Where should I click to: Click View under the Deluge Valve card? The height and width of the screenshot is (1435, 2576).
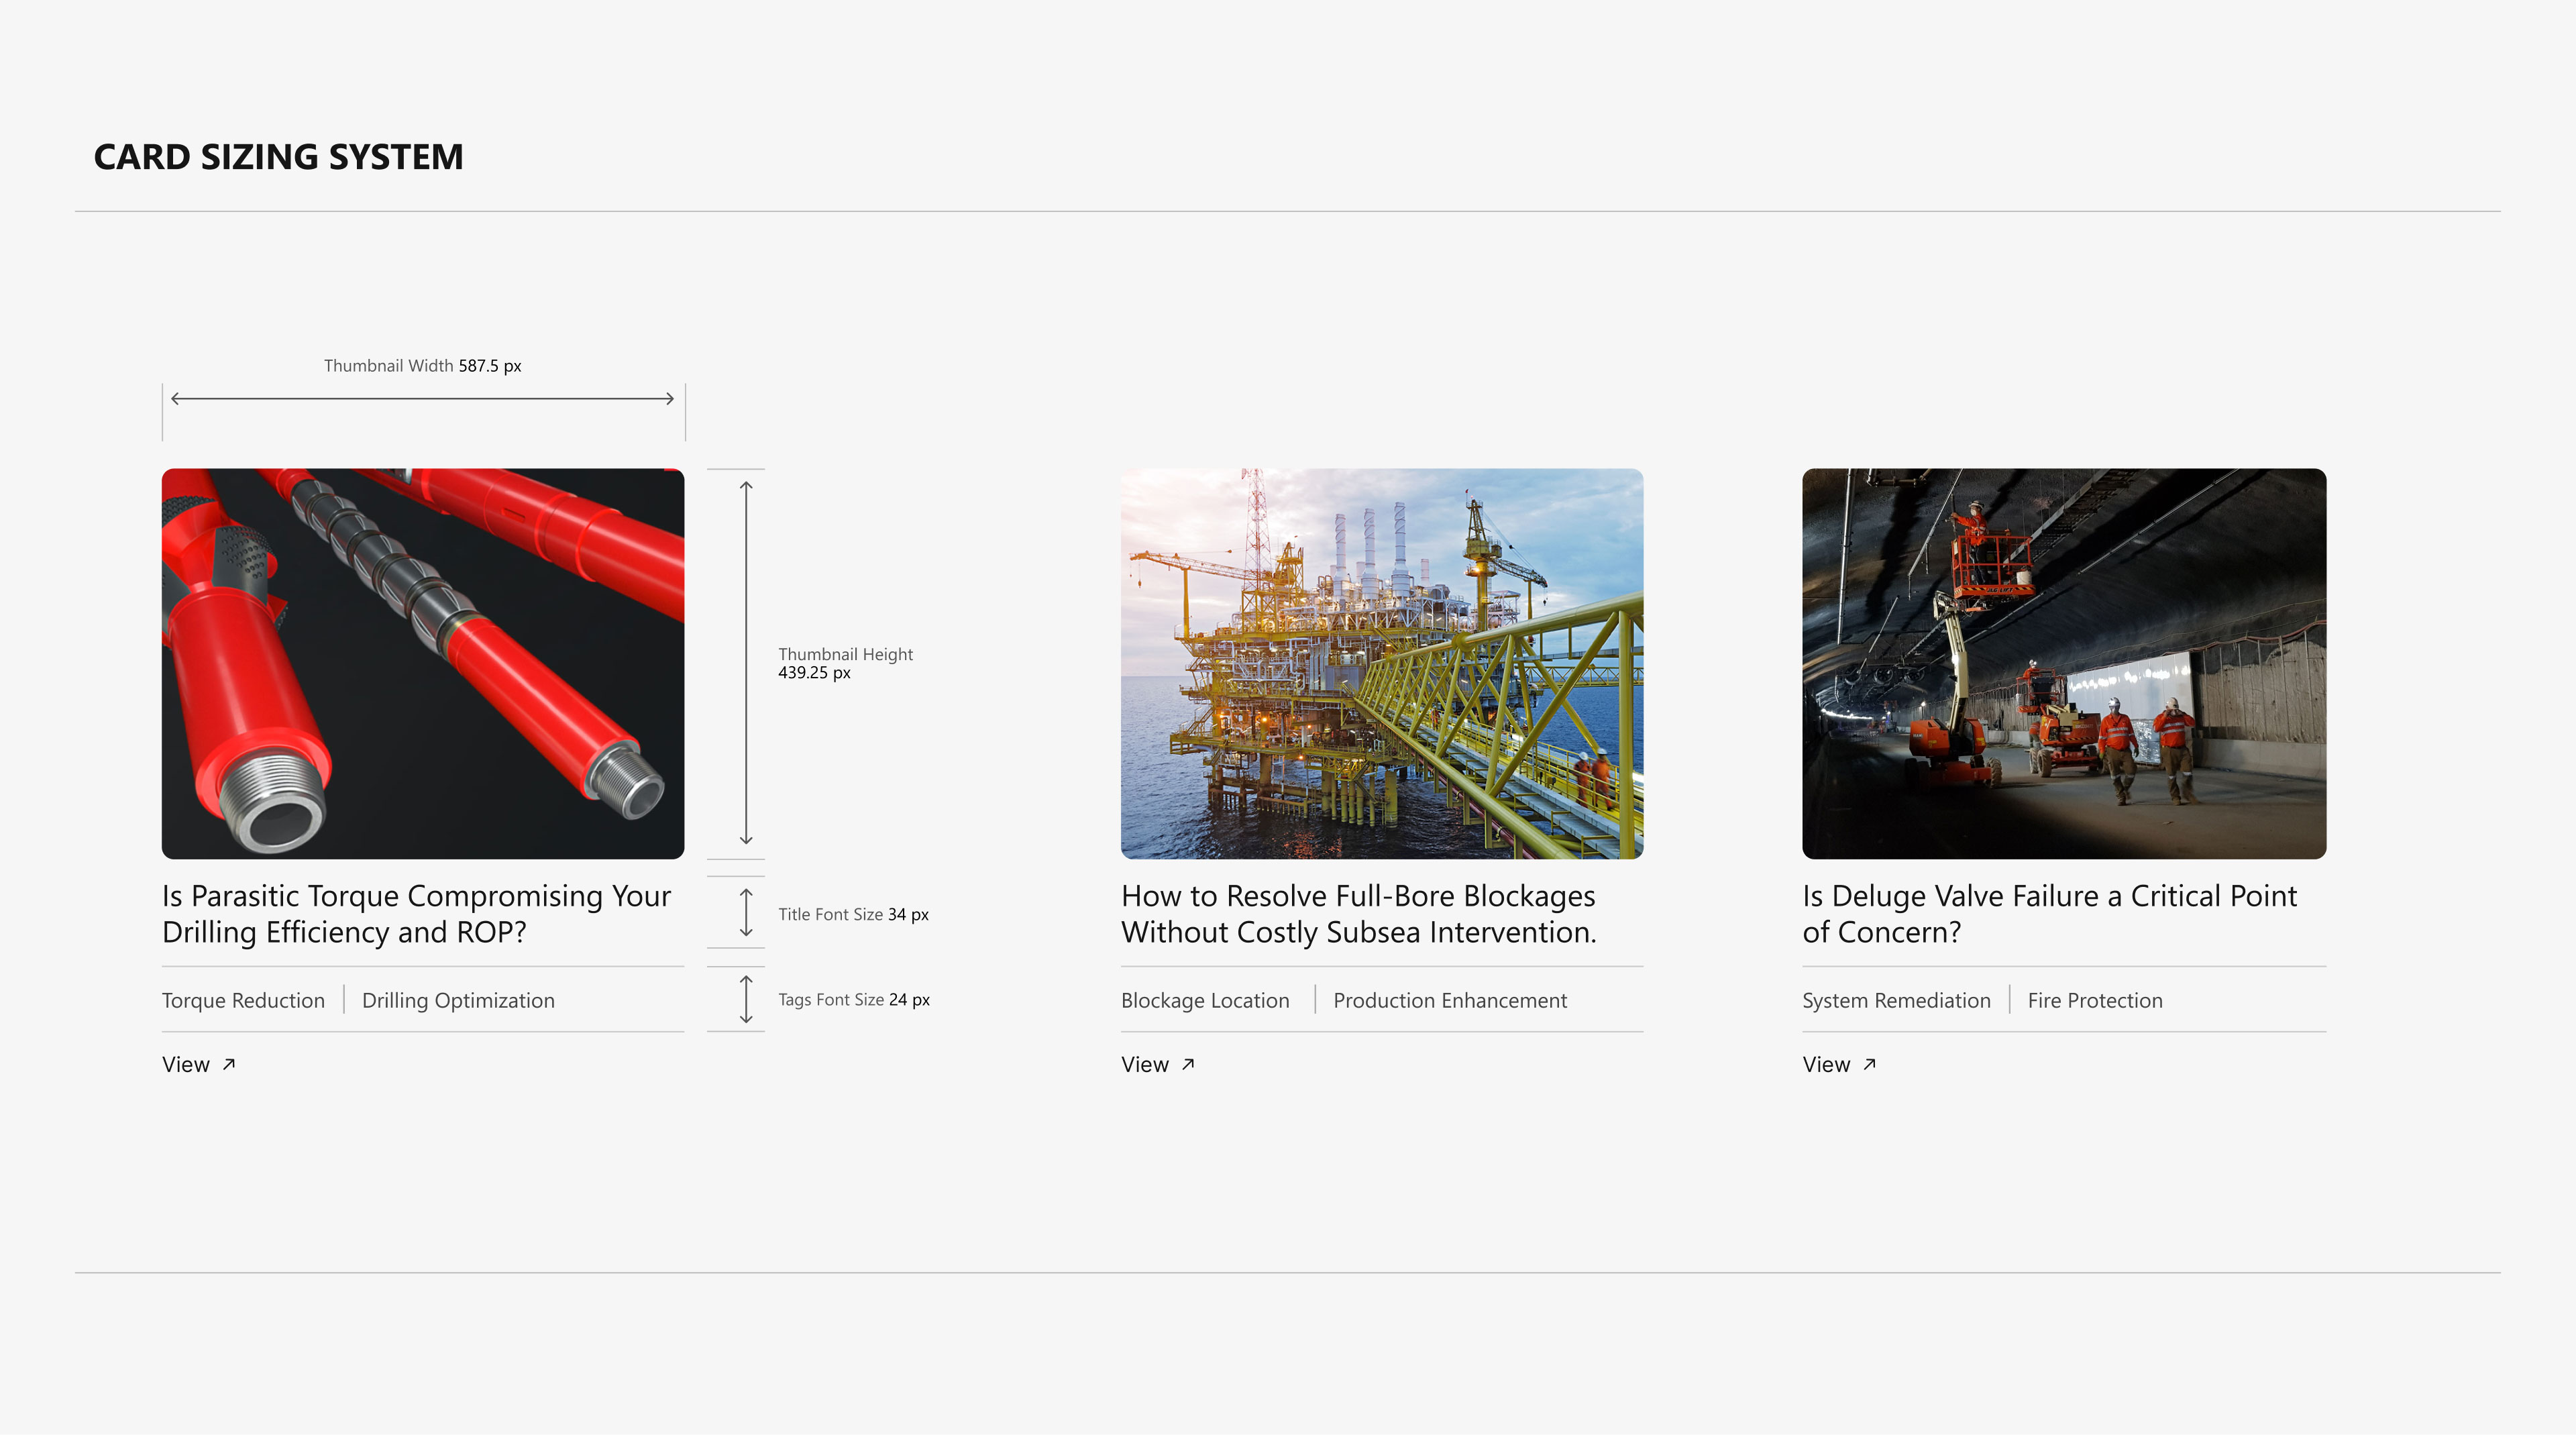pos(1826,1064)
